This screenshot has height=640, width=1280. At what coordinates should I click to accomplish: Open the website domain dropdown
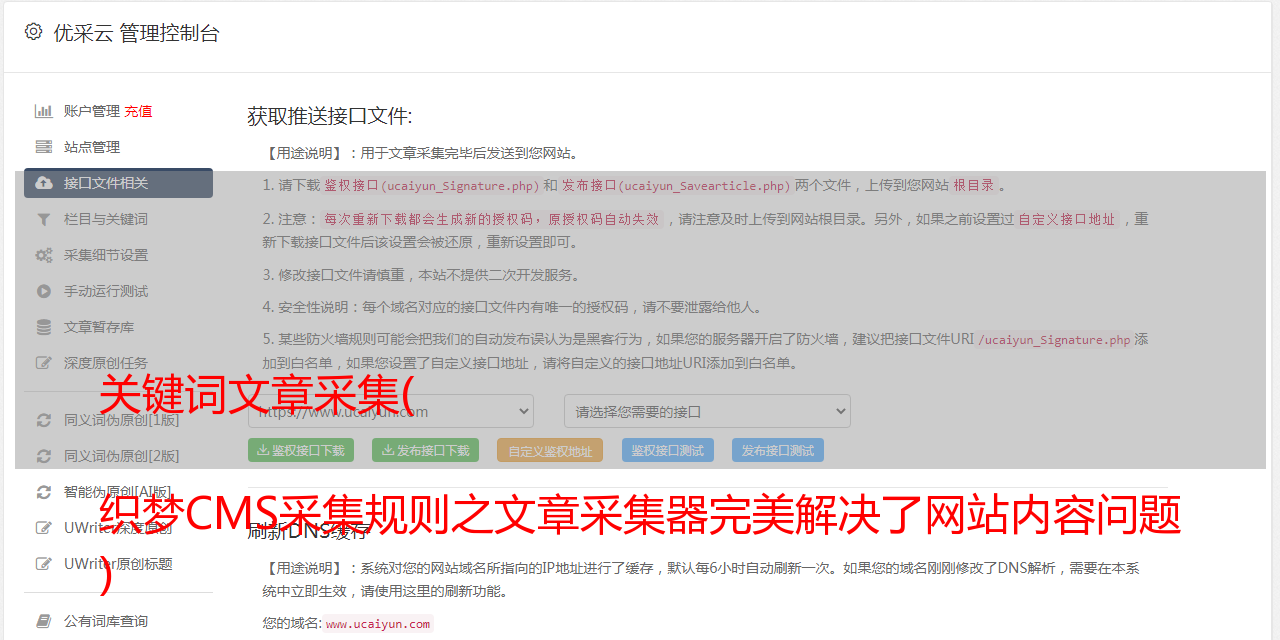click(391, 411)
